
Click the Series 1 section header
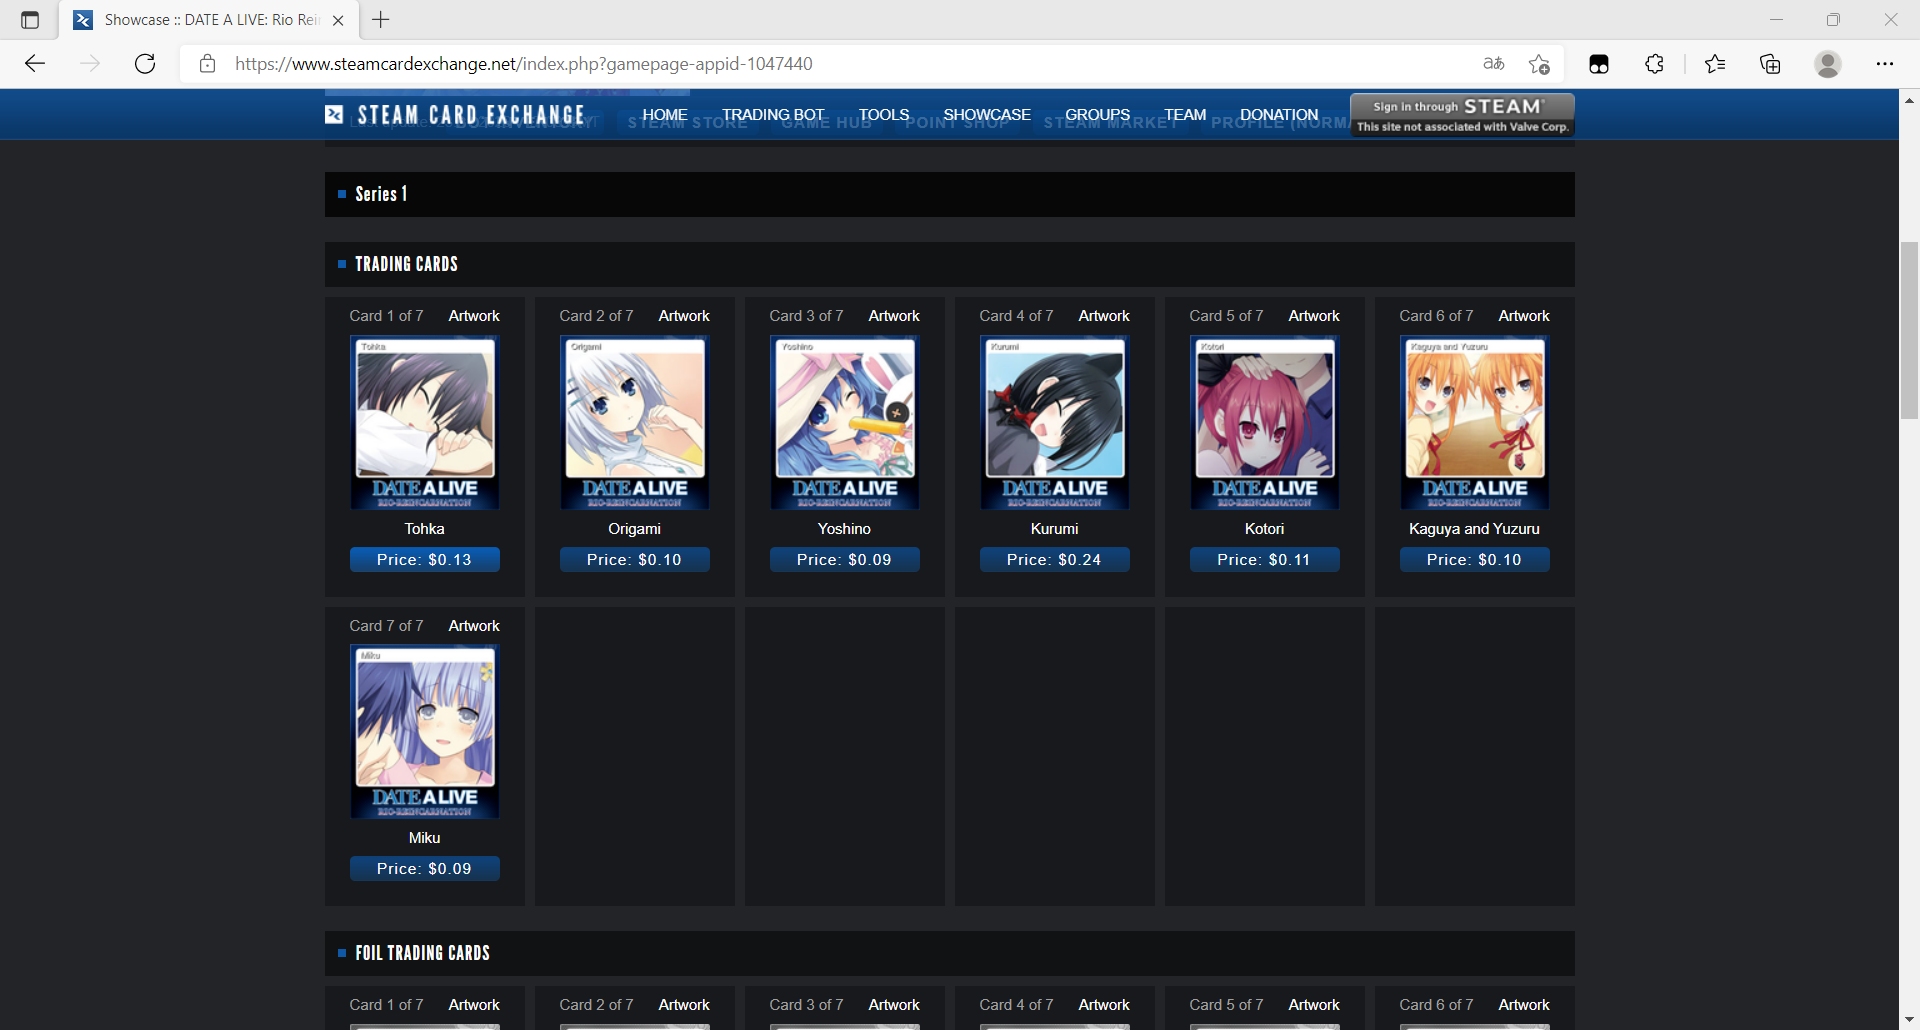click(950, 194)
